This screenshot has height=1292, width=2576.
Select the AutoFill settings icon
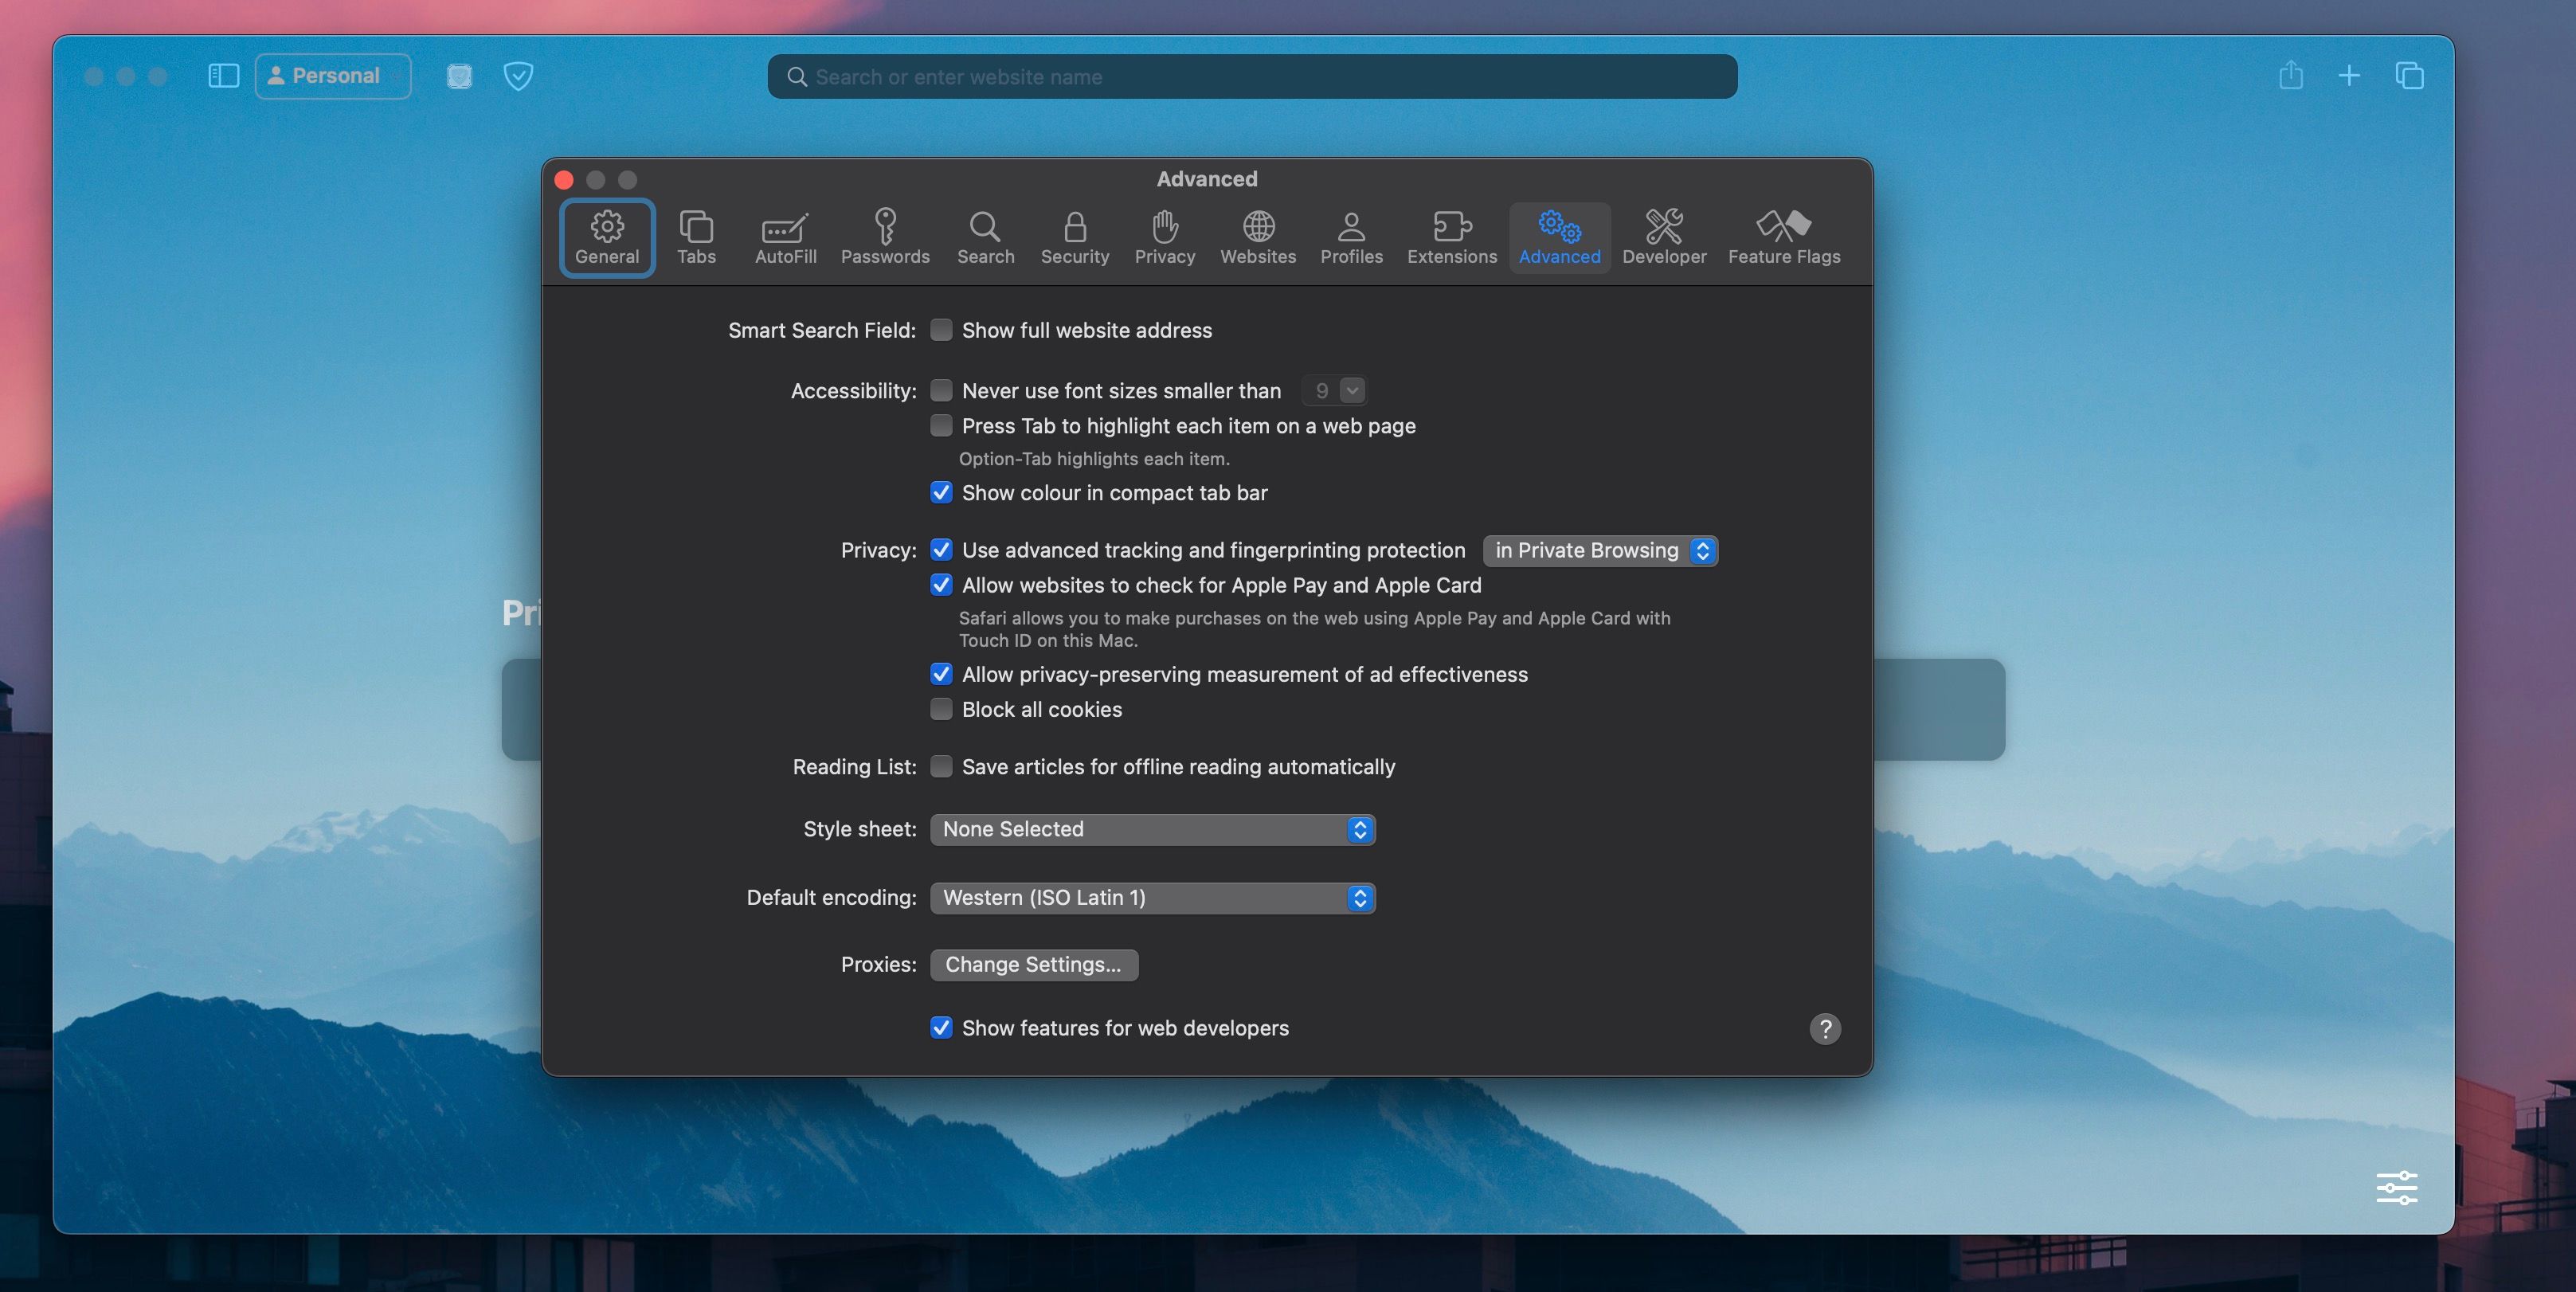[x=784, y=237]
